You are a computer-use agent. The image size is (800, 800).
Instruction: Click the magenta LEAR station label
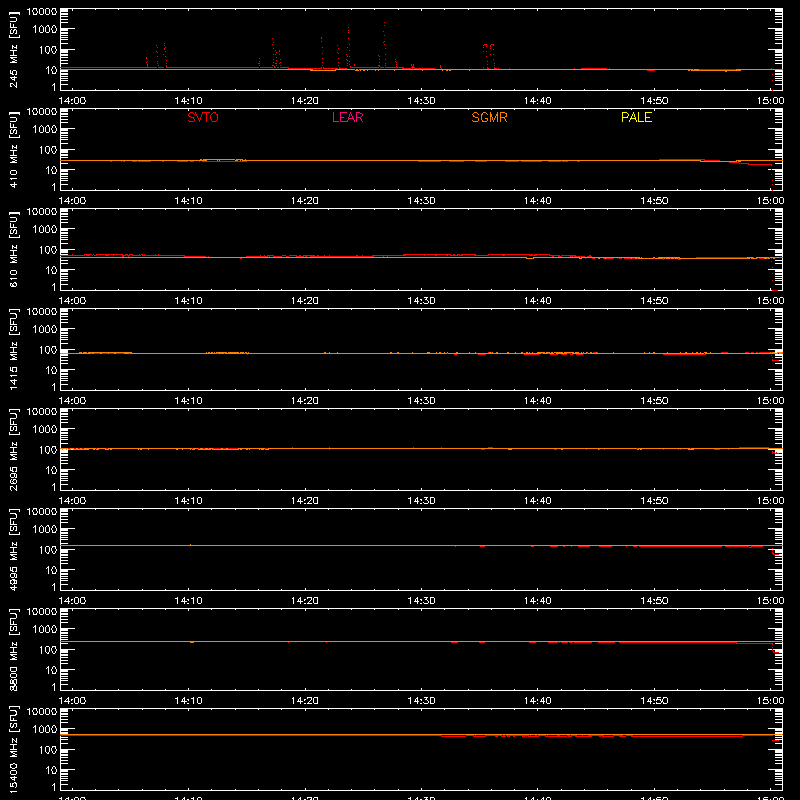pyautogui.click(x=347, y=117)
